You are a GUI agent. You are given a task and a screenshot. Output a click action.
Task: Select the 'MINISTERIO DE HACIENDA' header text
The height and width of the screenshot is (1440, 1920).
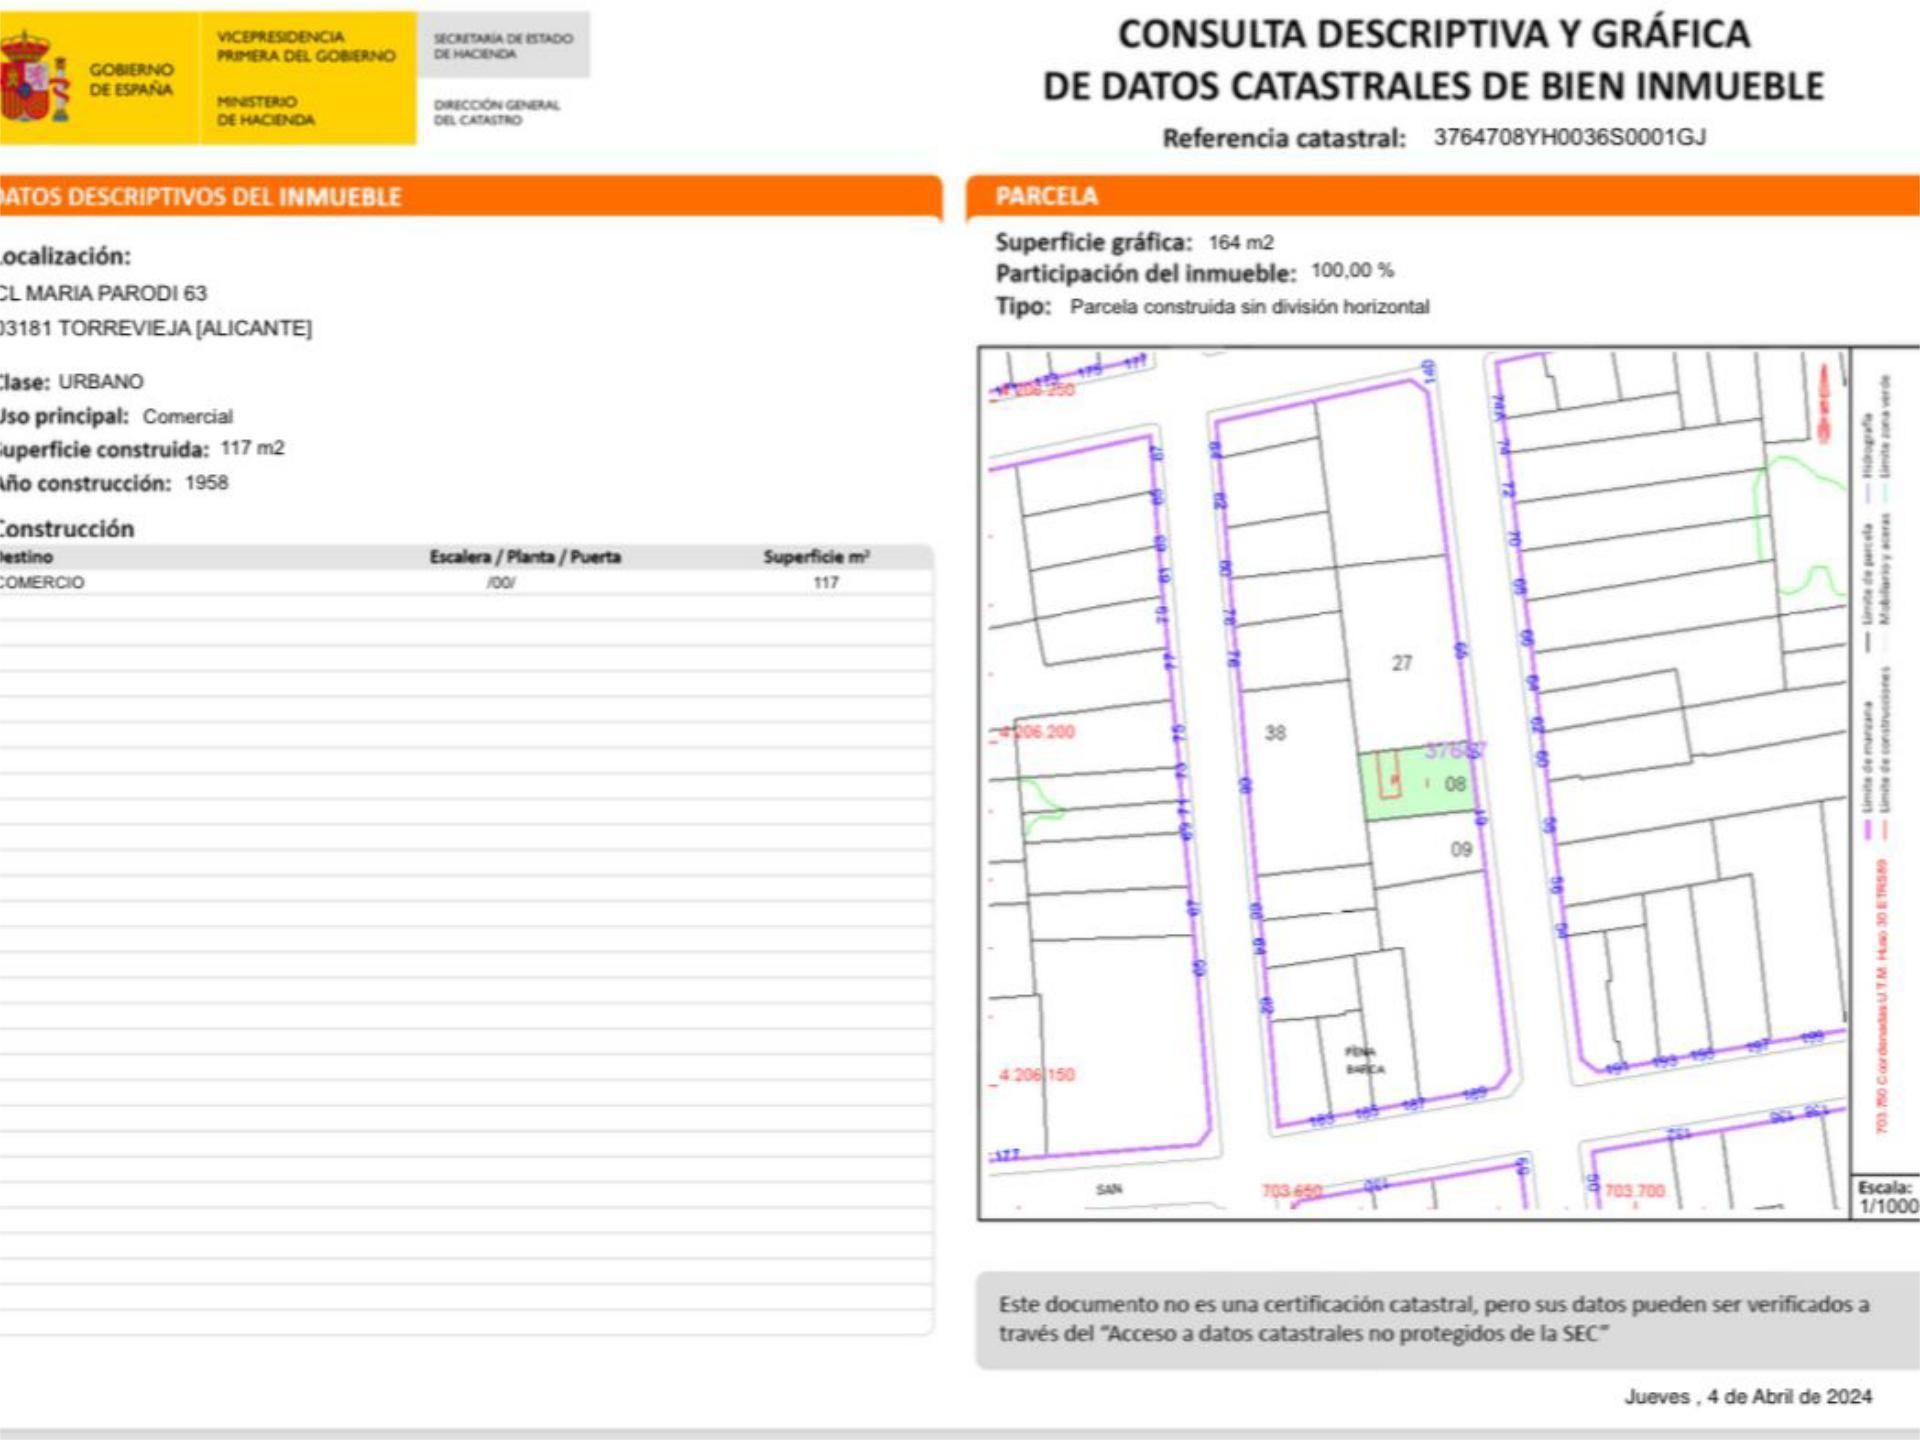coord(265,111)
